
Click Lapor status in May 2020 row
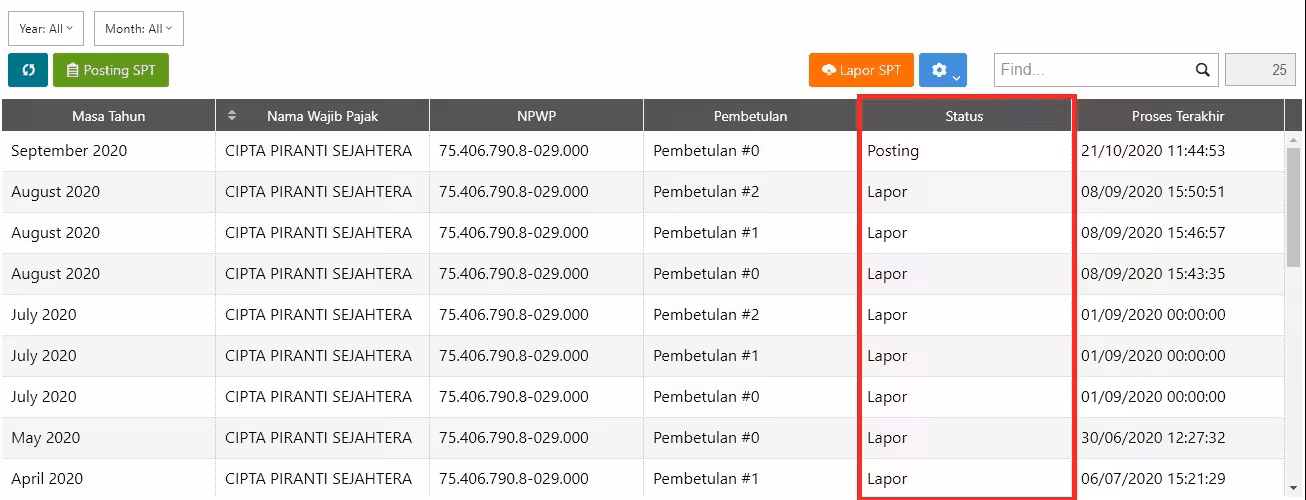pos(887,438)
